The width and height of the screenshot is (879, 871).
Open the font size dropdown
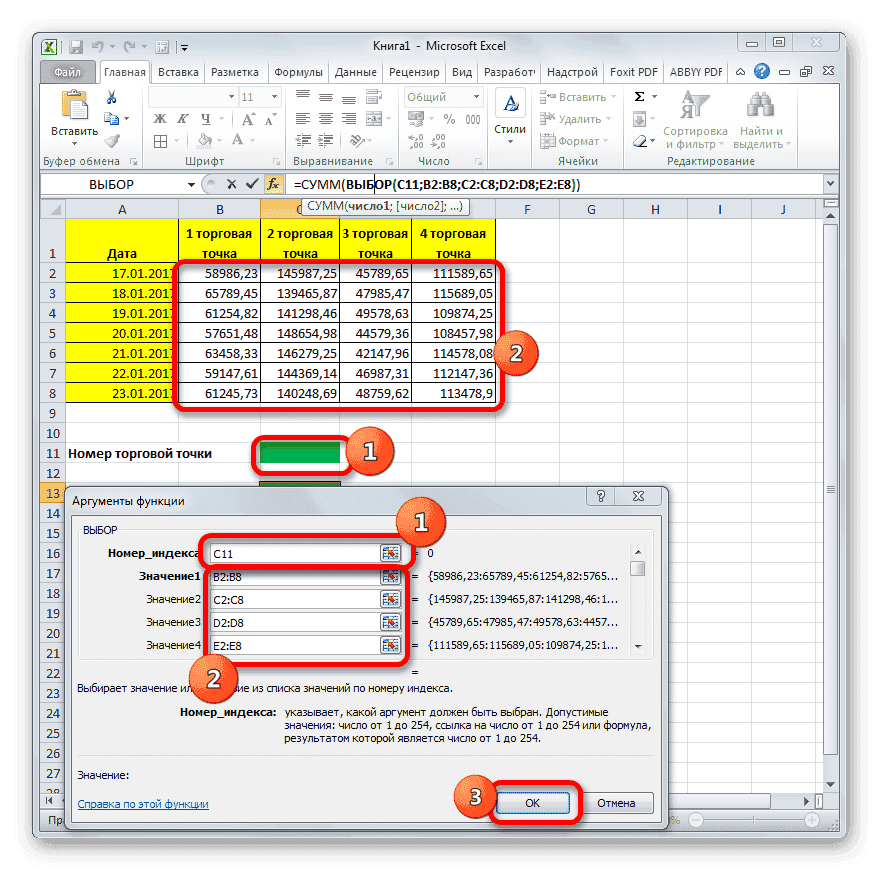(x=273, y=96)
